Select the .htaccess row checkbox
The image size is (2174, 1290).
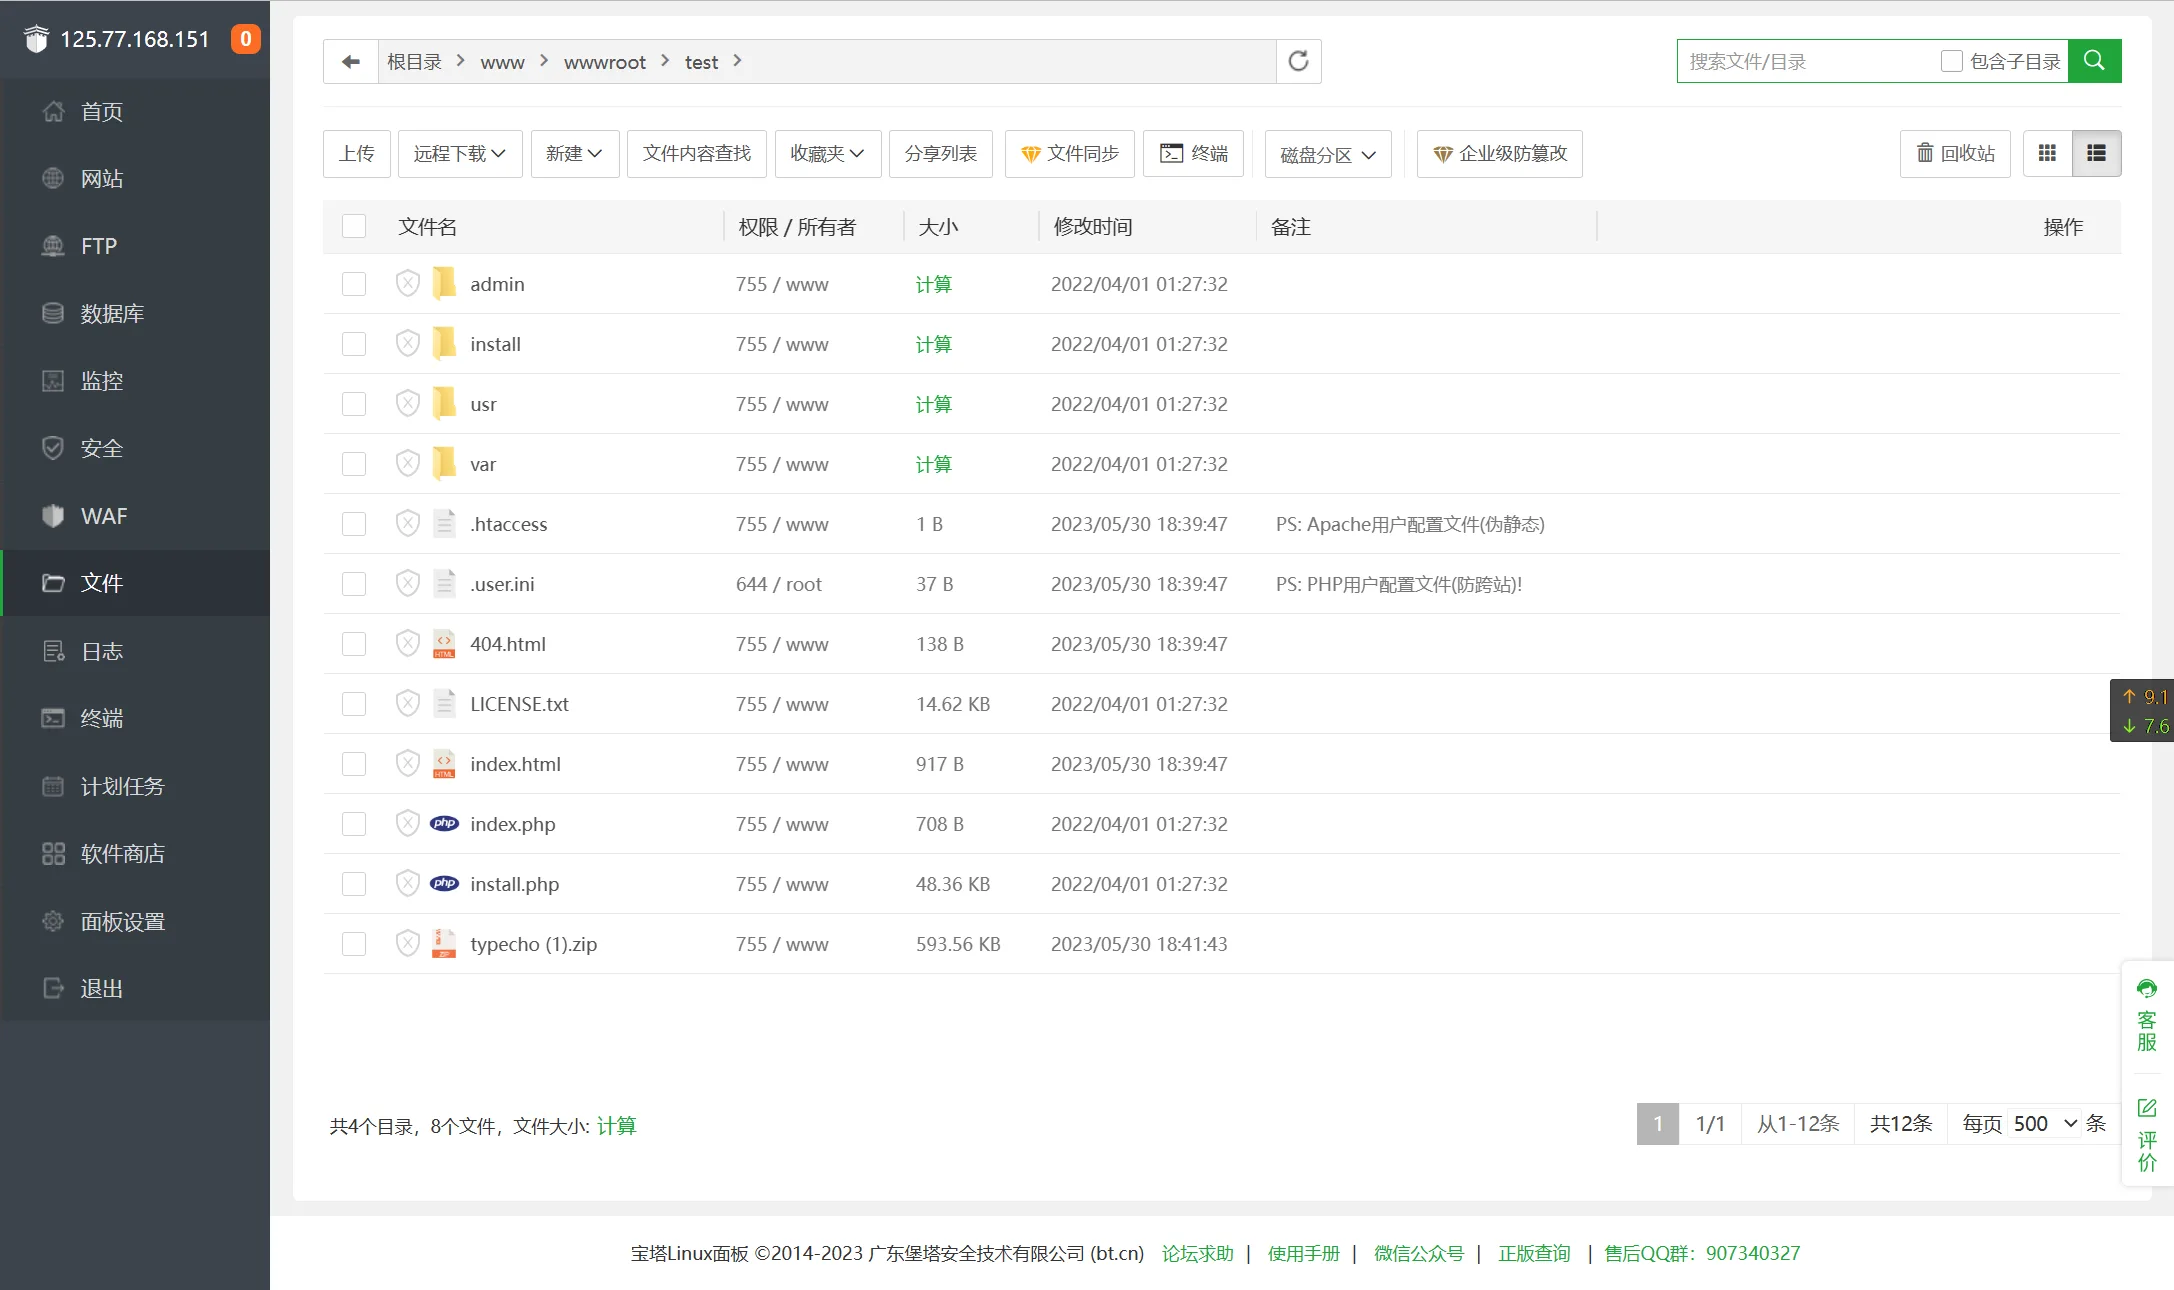(354, 524)
